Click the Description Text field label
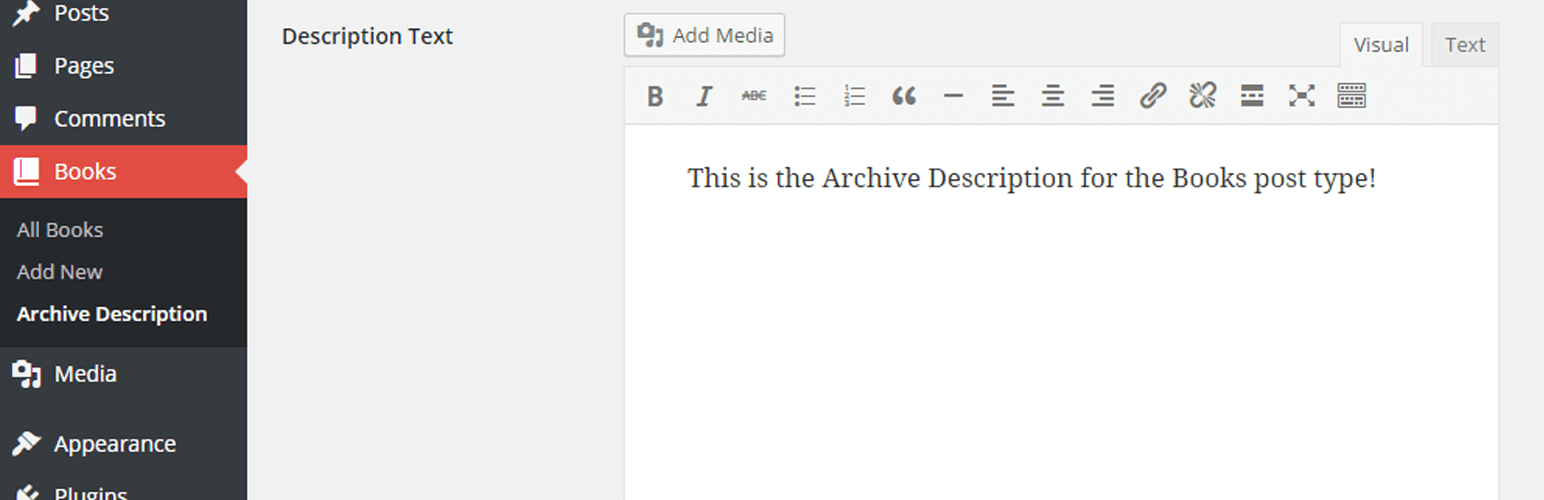 coord(367,36)
